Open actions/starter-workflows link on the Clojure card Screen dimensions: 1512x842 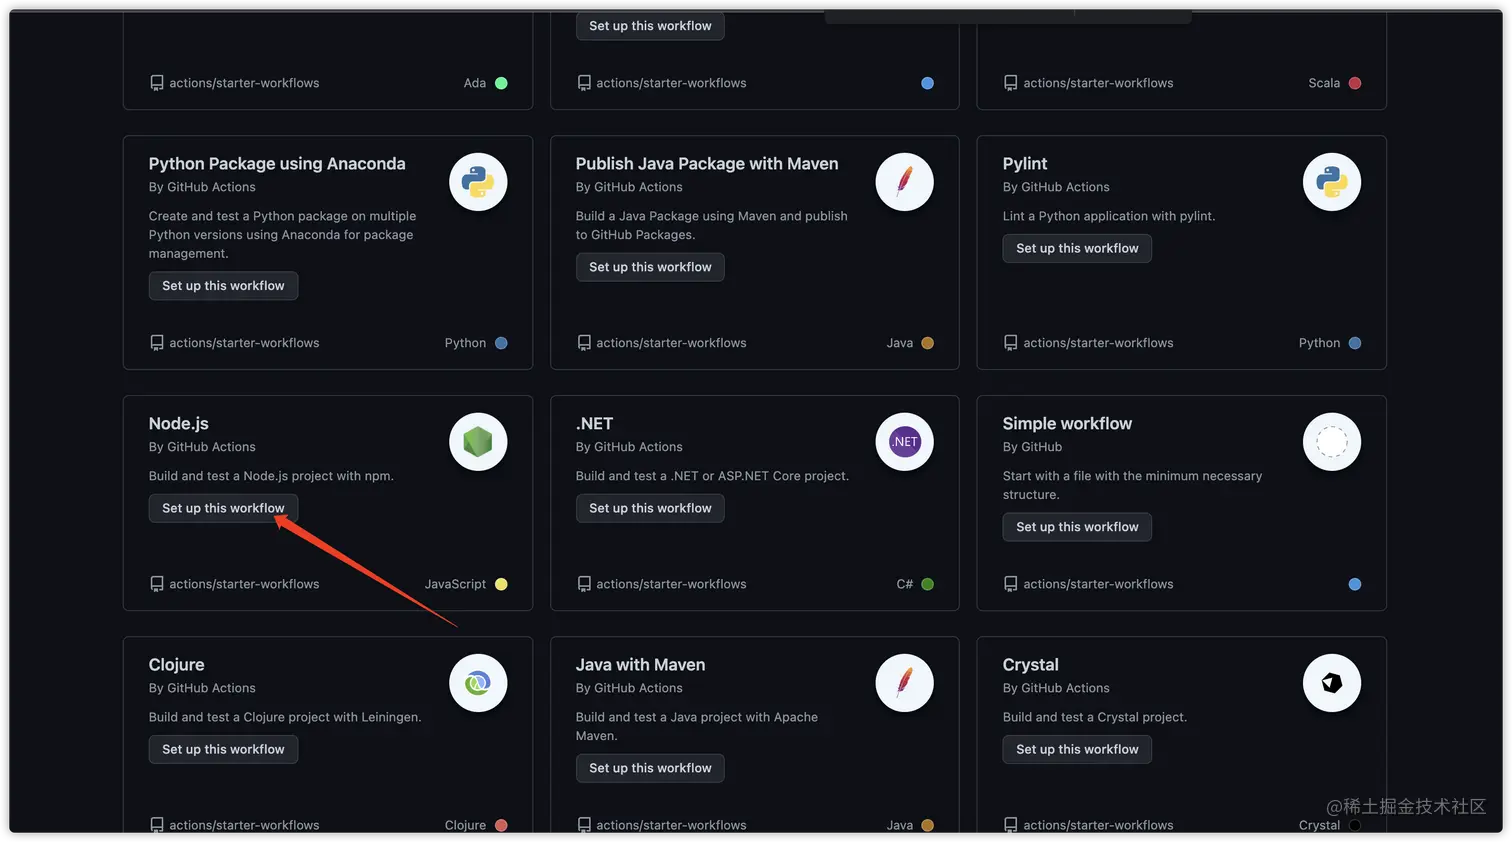click(x=245, y=824)
